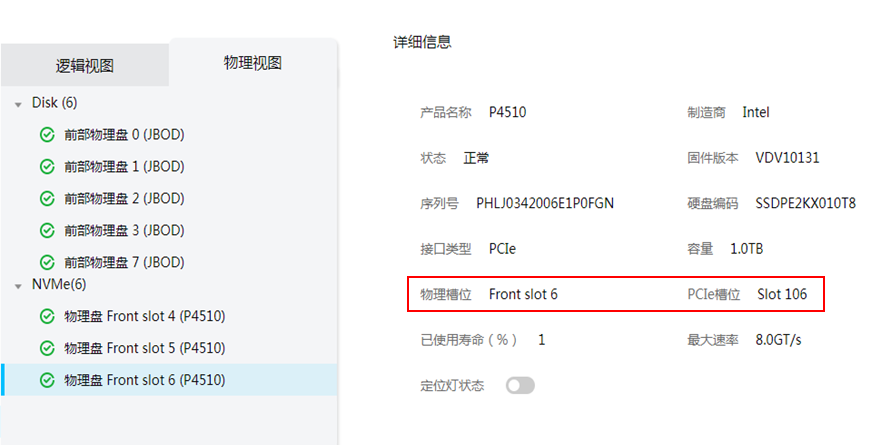Click status icon beside Front slot 4

pos(47,316)
